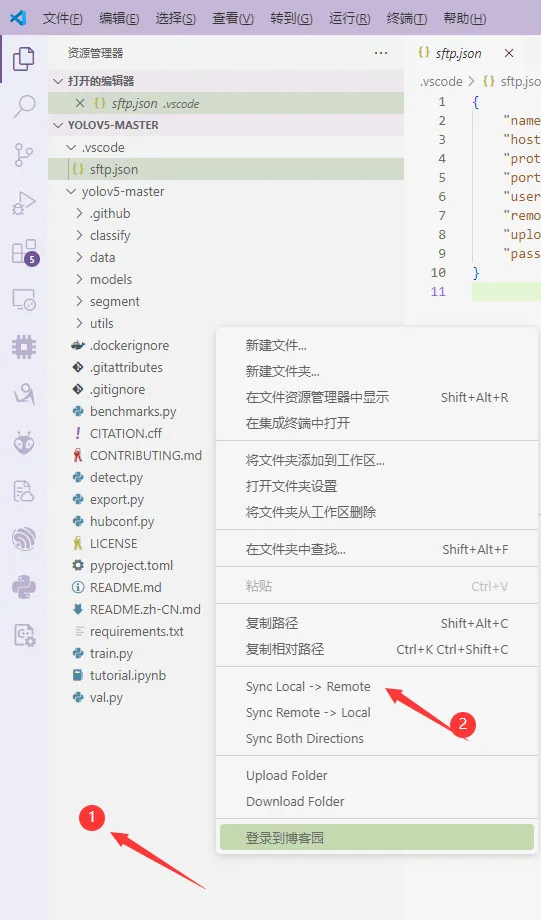Open the Python sidebar icon
The width and height of the screenshot is (541, 920).
tap(24, 586)
